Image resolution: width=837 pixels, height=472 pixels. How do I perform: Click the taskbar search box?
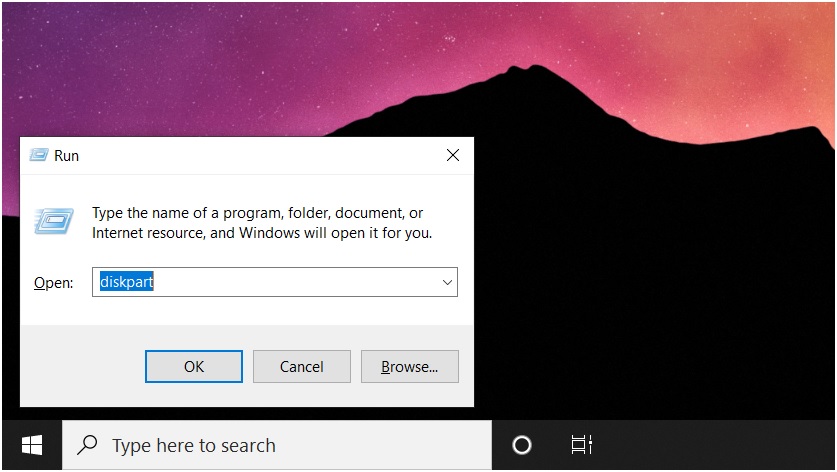click(x=277, y=445)
